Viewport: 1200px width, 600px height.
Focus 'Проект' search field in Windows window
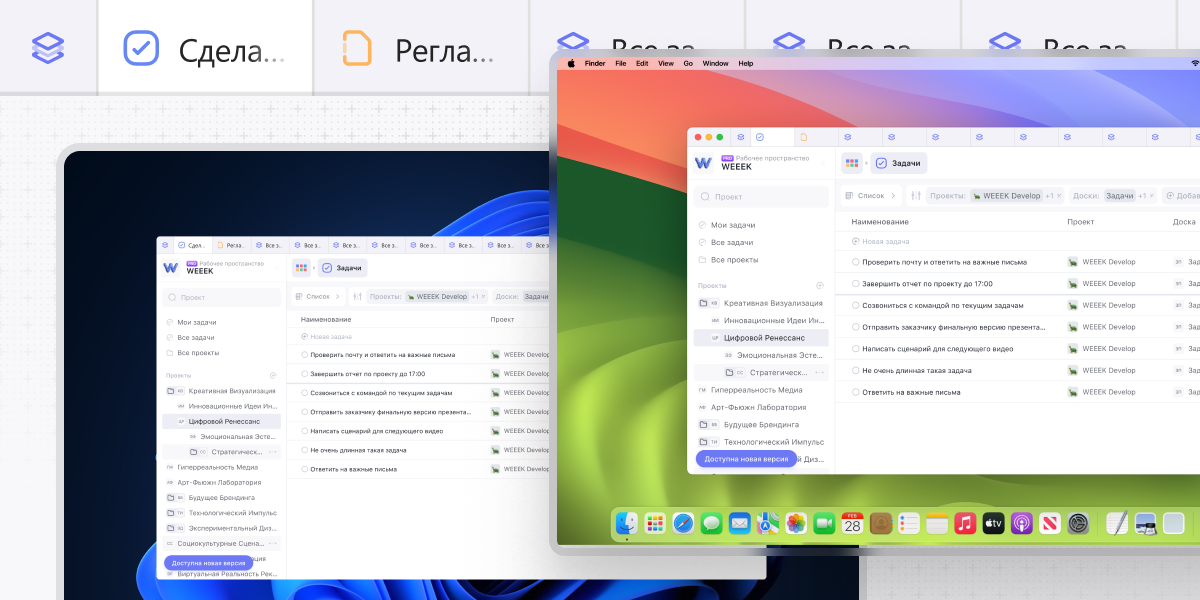[222, 297]
